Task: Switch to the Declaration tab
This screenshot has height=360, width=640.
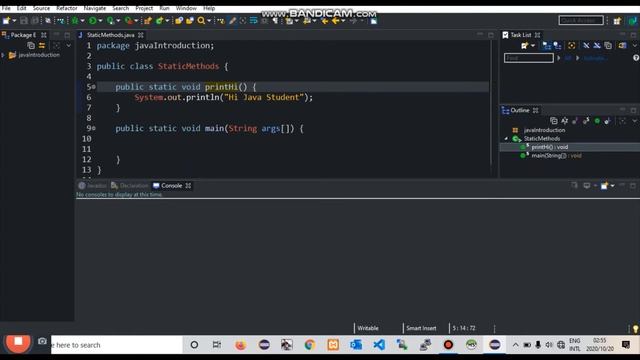Action: tap(129, 186)
